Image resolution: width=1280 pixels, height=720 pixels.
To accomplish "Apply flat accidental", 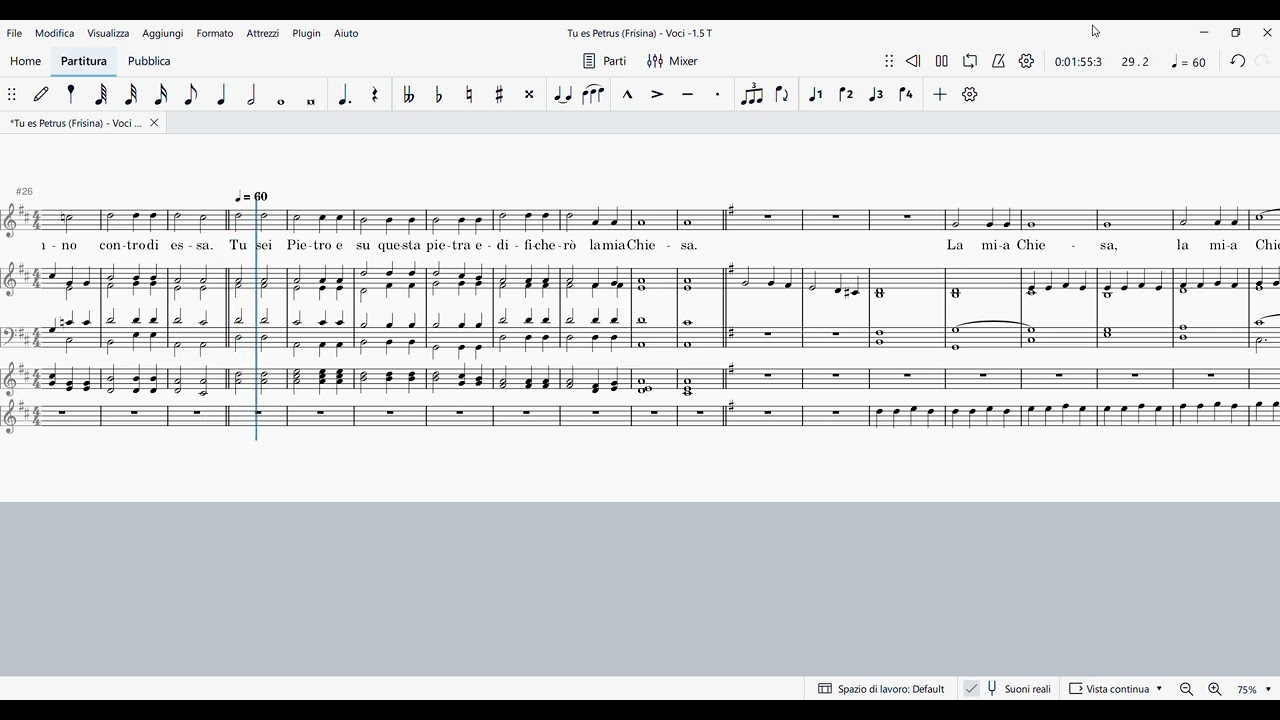I will click(439, 94).
